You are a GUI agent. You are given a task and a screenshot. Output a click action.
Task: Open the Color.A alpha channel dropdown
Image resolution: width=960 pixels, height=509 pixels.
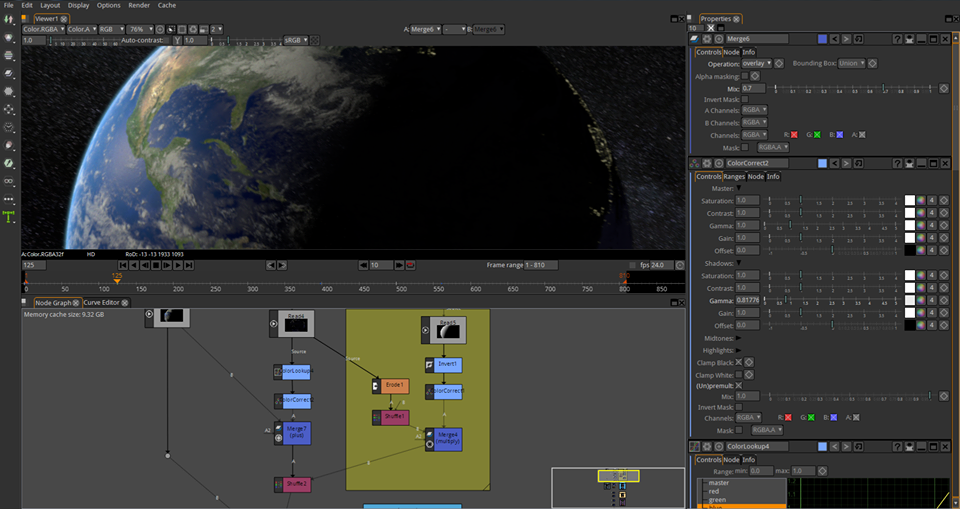pyautogui.click(x=82, y=29)
